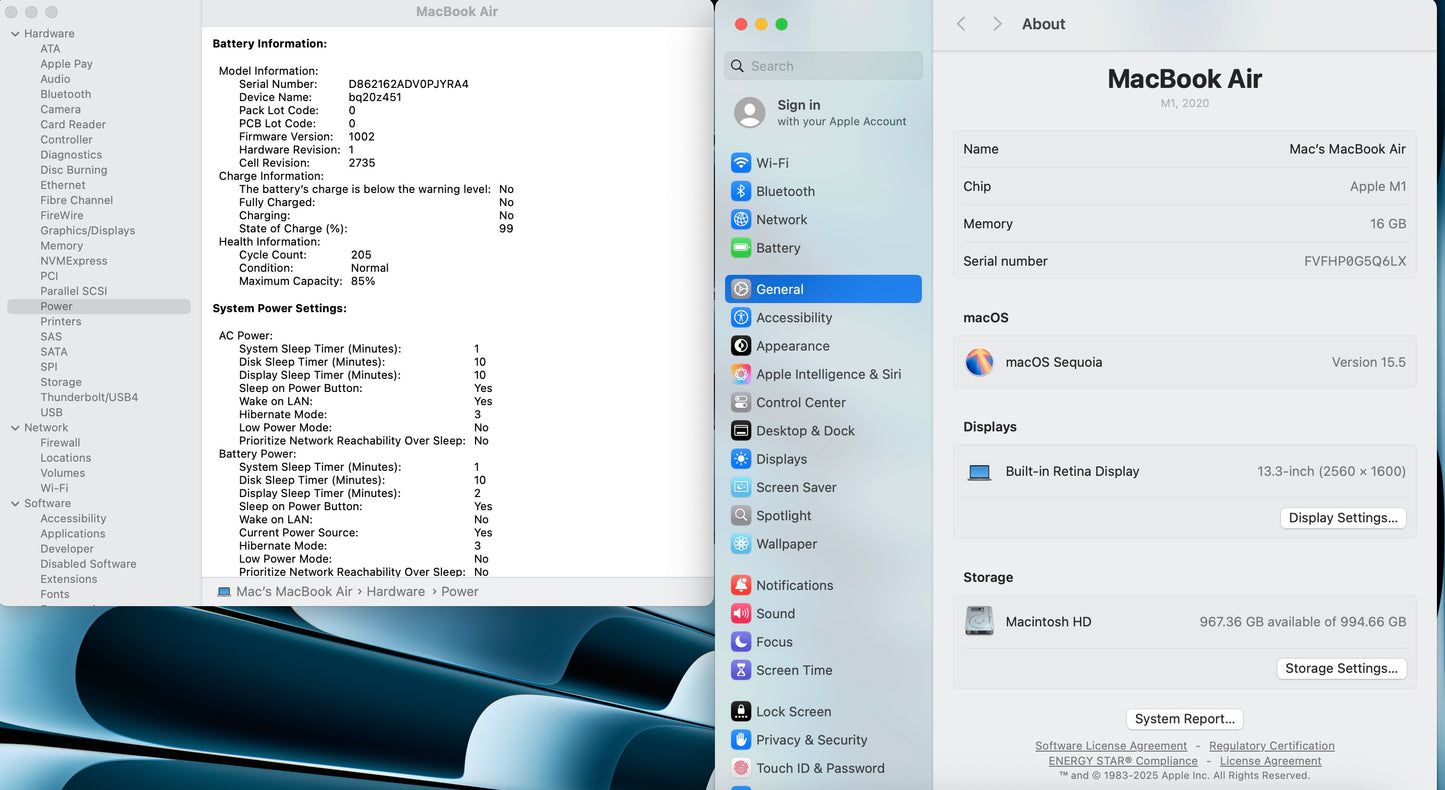Open the Accessibility icon in System Settings
Image resolution: width=1445 pixels, height=790 pixels.
pos(741,318)
